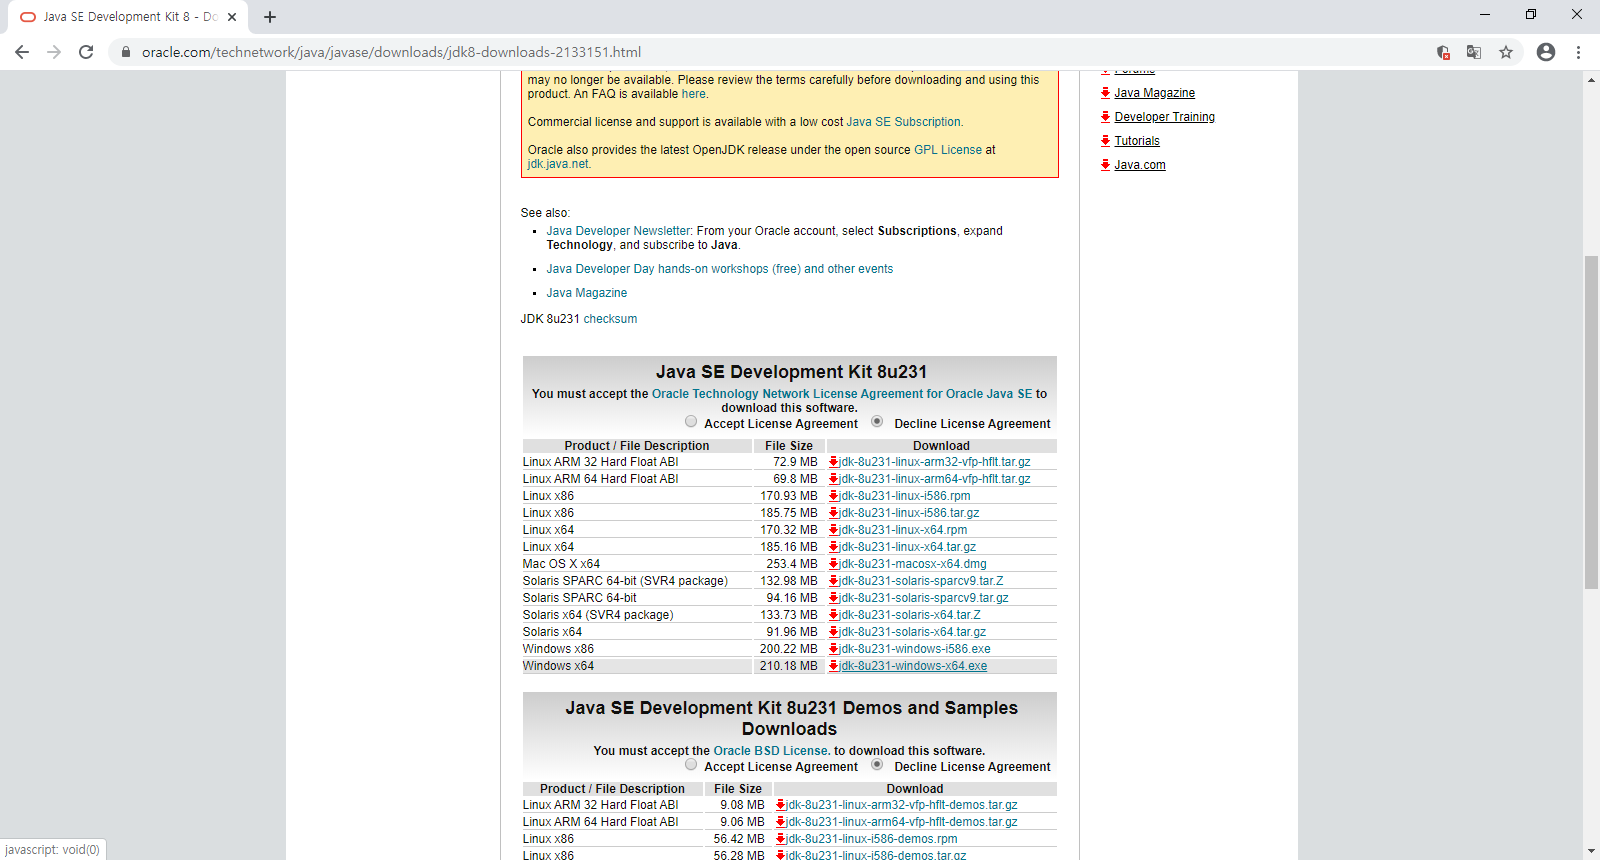Click download arrow icon for macosx-x64.dmg
This screenshot has width=1600, height=860.
834,564
